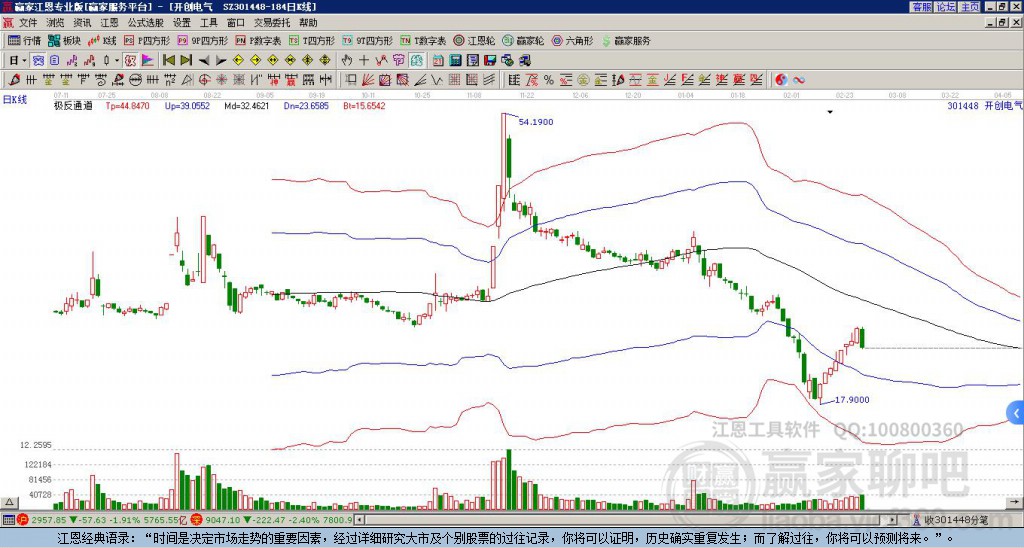This screenshot has width=1024, height=548.
Task: Jump to the first bar with the skip-to-start icon
Action: point(168,61)
